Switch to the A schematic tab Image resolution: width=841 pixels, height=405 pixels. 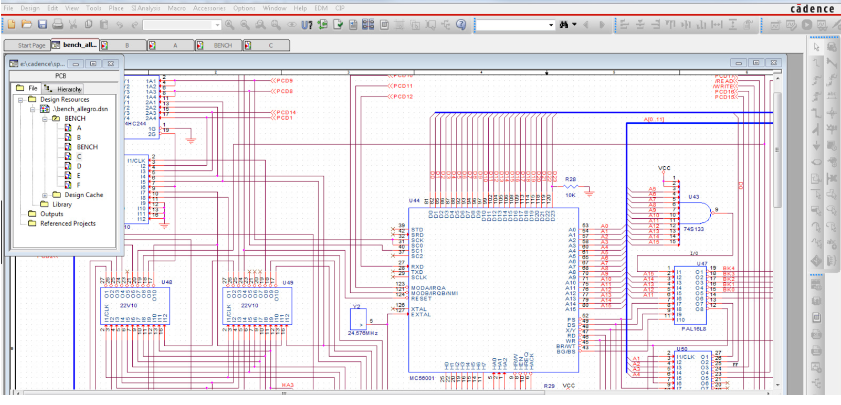[171, 46]
